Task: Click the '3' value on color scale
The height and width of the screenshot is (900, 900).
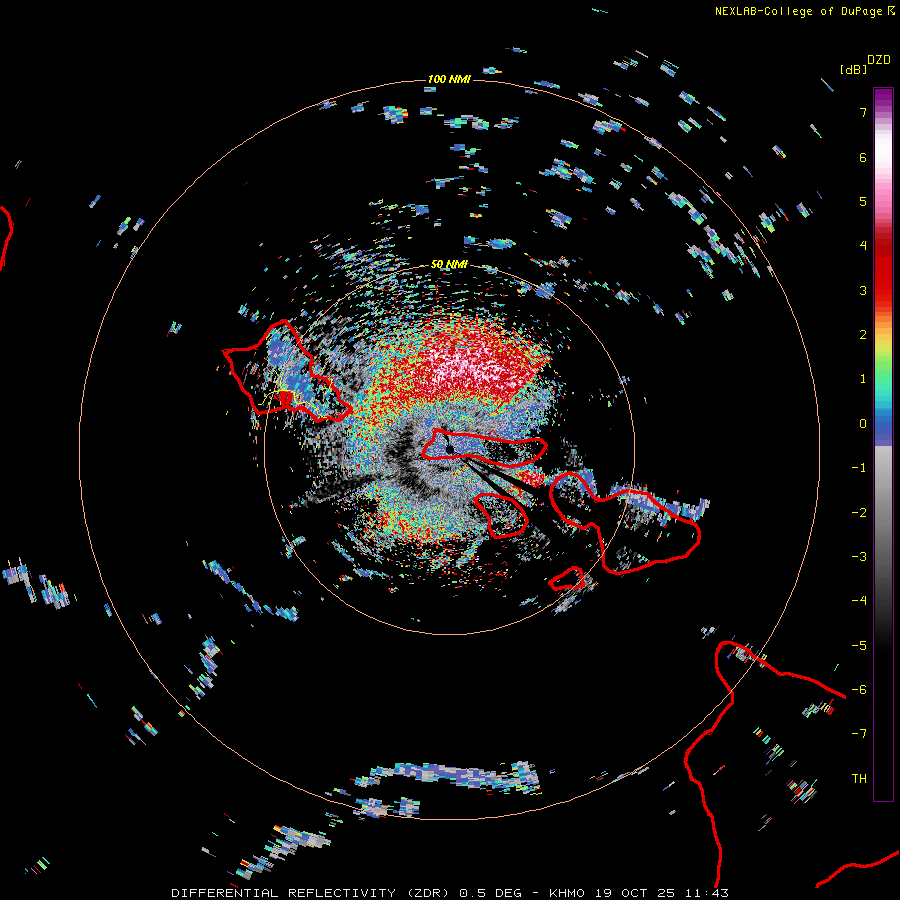Action: tap(863, 290)
